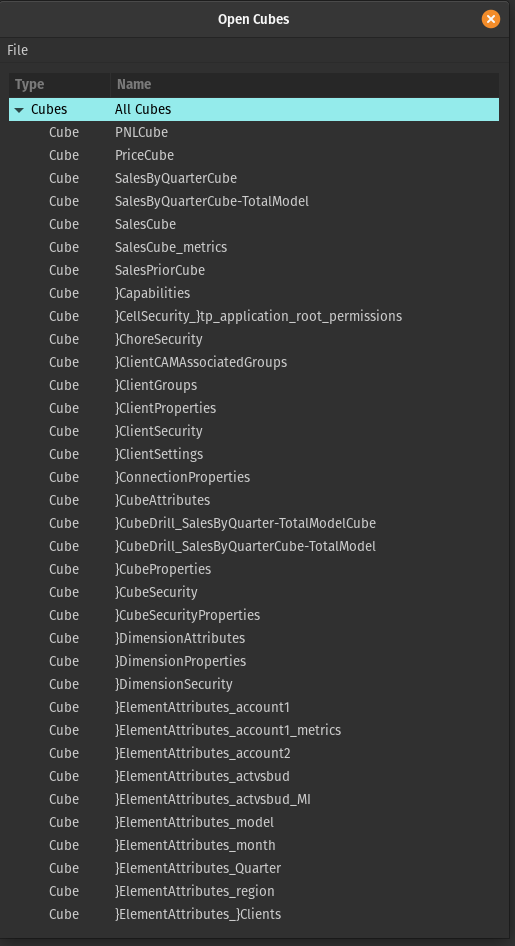Select the PriceCube entry
Image resolution: width=515 pixels, height=946 pixels.
coord(254,155)
